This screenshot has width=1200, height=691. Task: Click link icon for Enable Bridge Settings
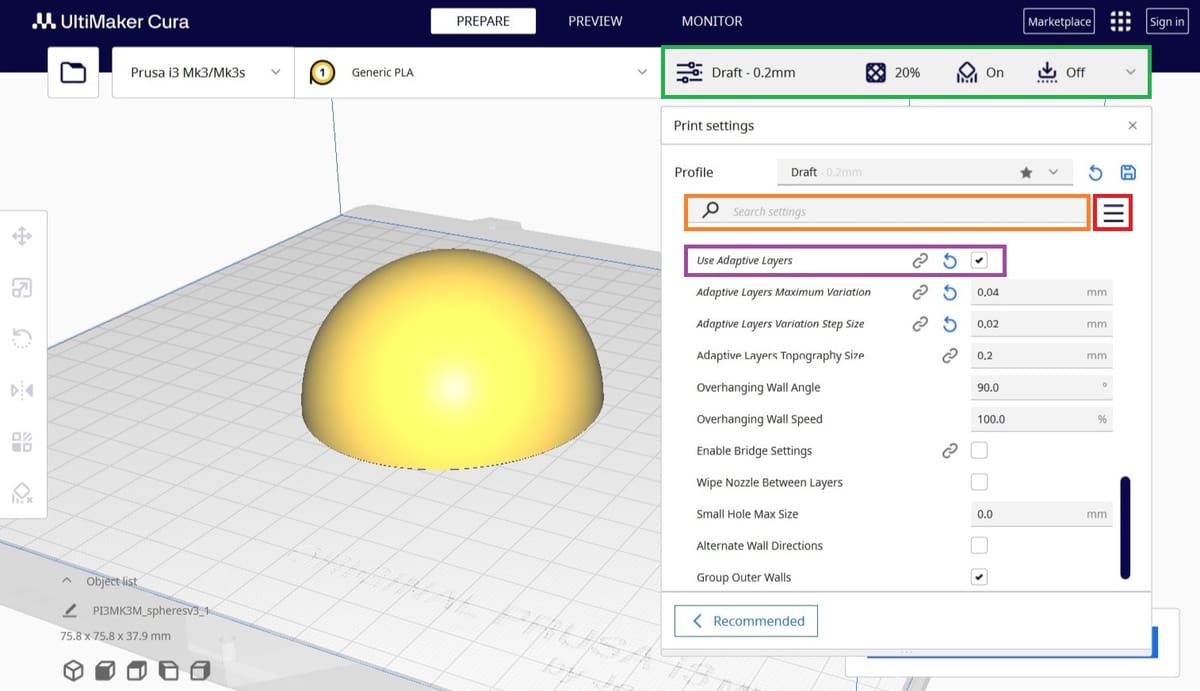tap(950, 451)
